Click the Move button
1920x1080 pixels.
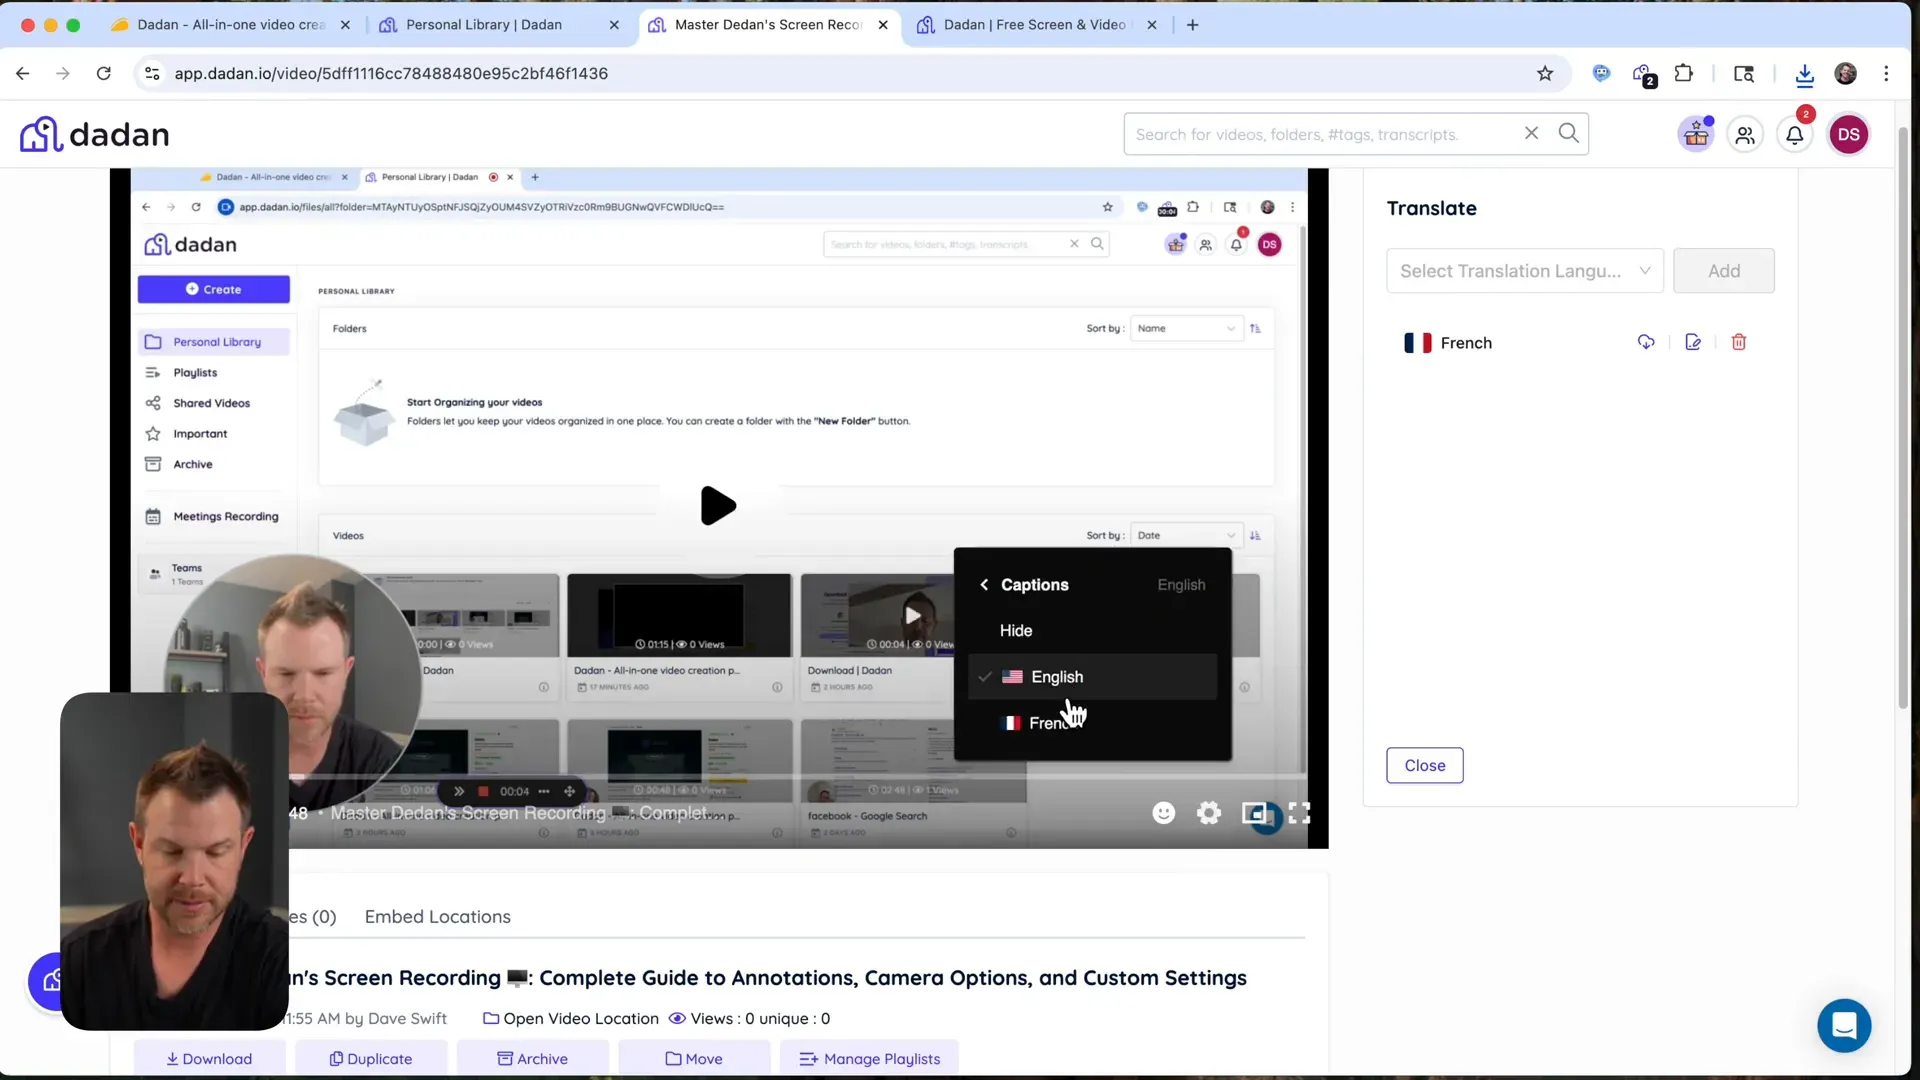(x=694, y=1058)
